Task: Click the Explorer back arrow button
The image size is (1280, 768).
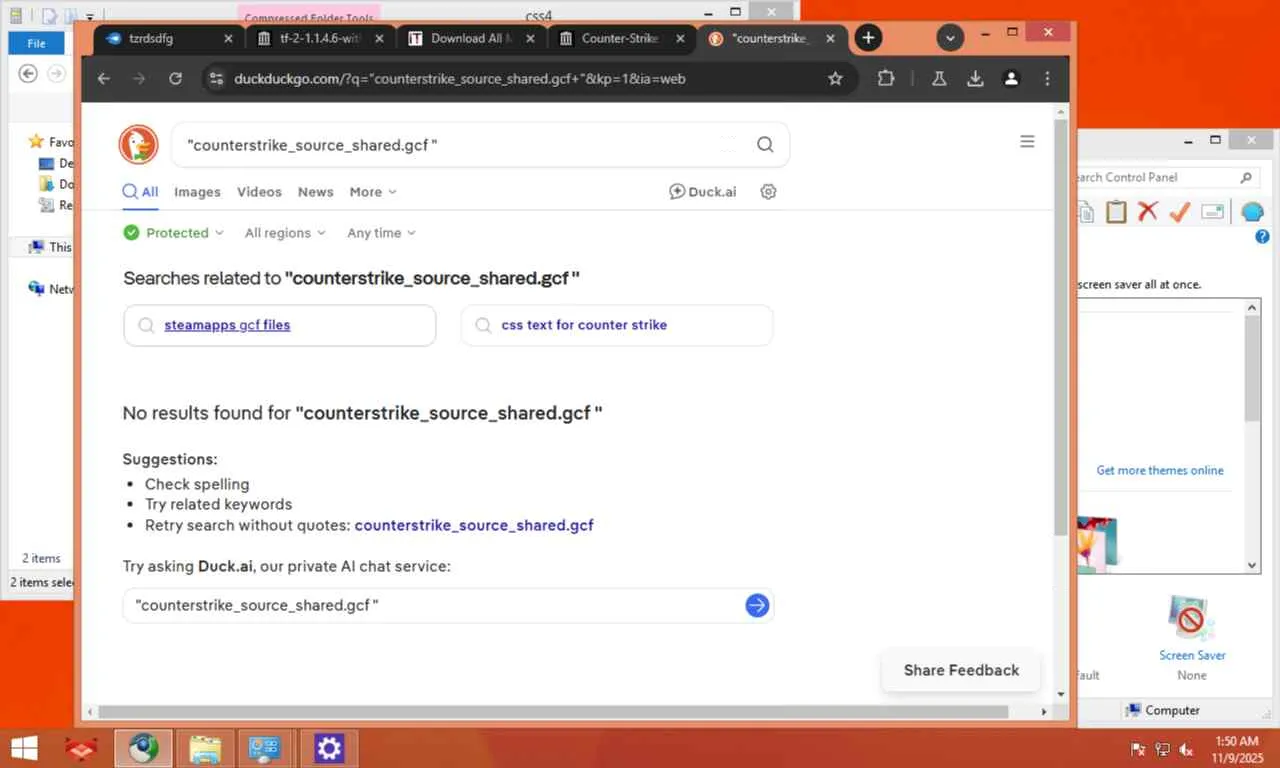Action: (x=28, y=73)
